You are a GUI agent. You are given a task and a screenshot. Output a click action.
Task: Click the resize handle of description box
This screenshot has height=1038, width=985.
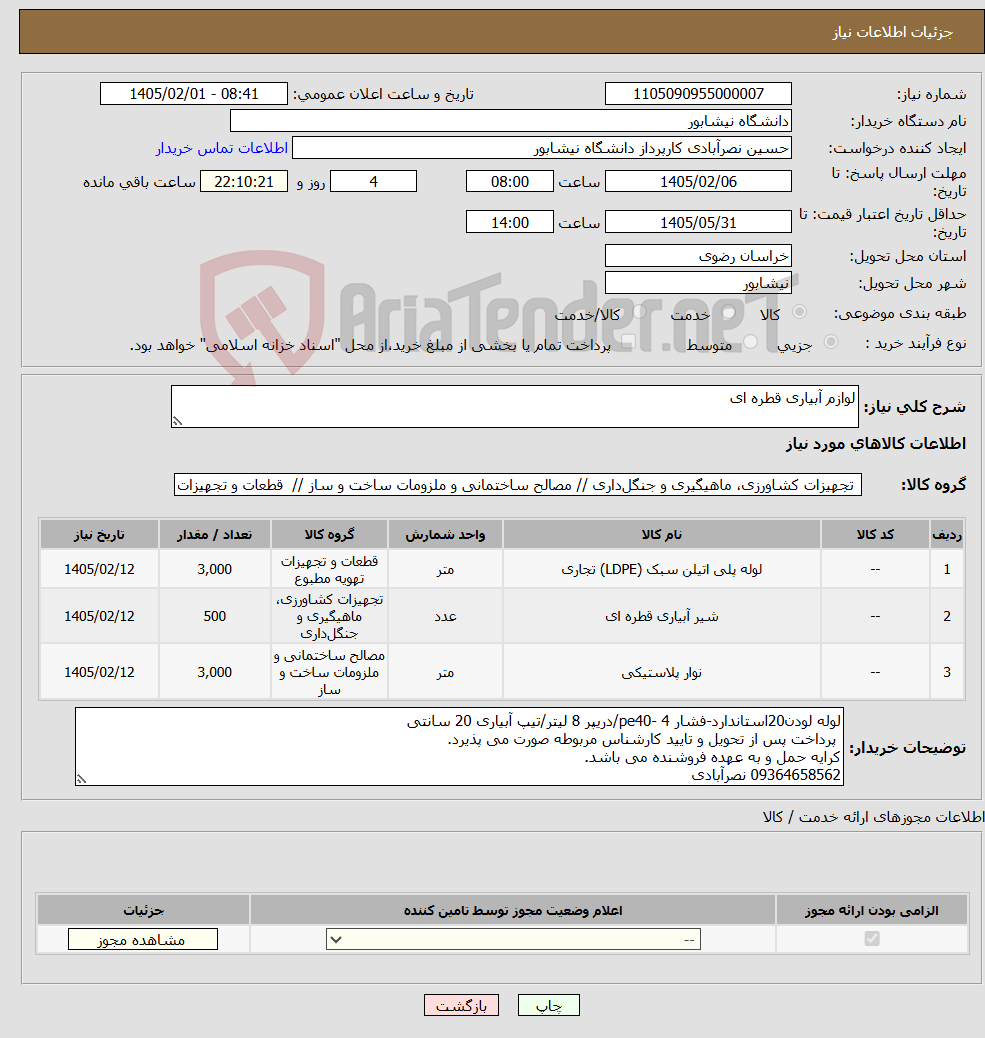click(x=177, y=421)
